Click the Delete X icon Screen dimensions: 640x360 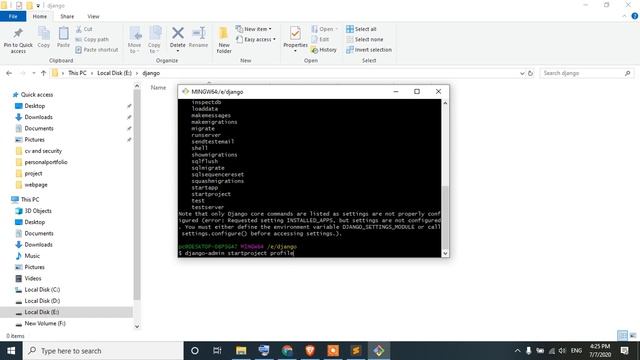pos(178,33)
